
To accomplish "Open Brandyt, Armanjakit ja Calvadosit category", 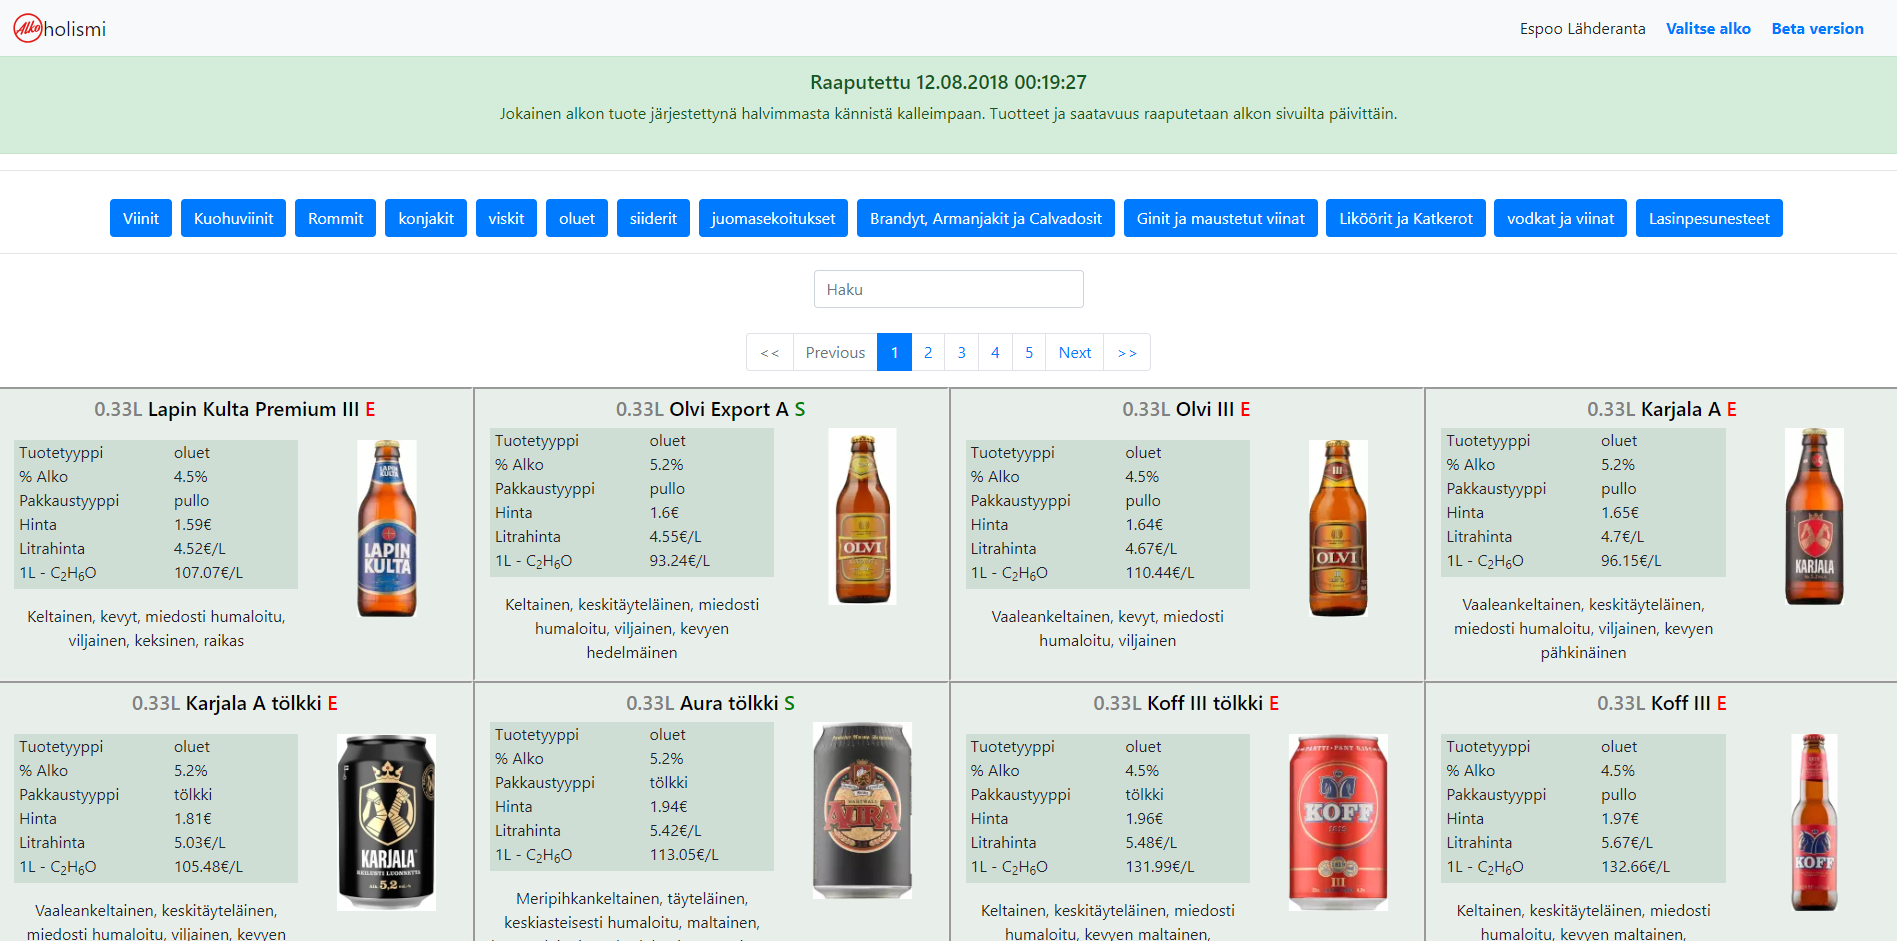I will (x=986, y=218).
